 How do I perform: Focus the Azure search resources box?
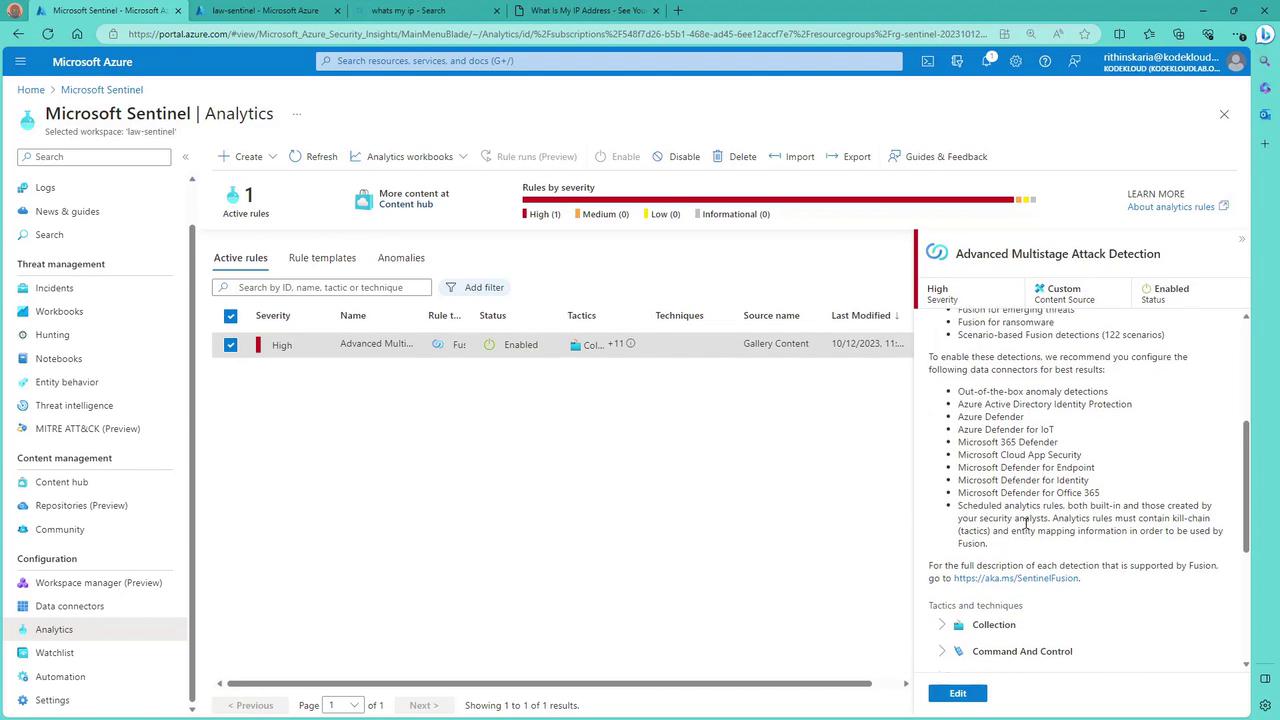pos(609,61)
